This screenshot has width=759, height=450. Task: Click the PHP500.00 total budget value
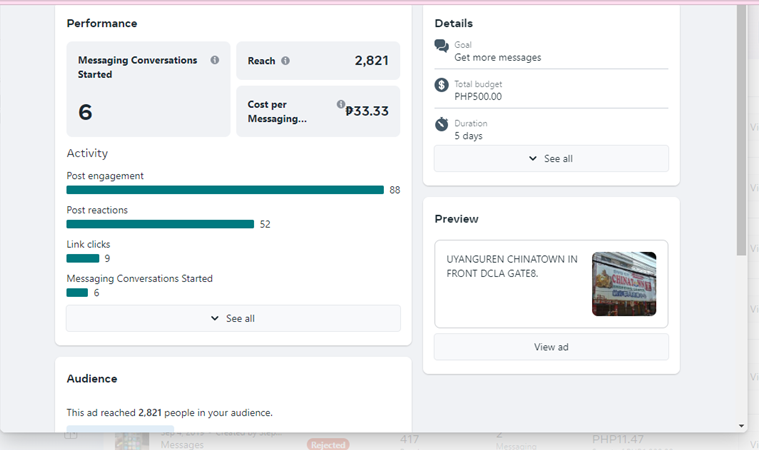click(x=478, y=96)
